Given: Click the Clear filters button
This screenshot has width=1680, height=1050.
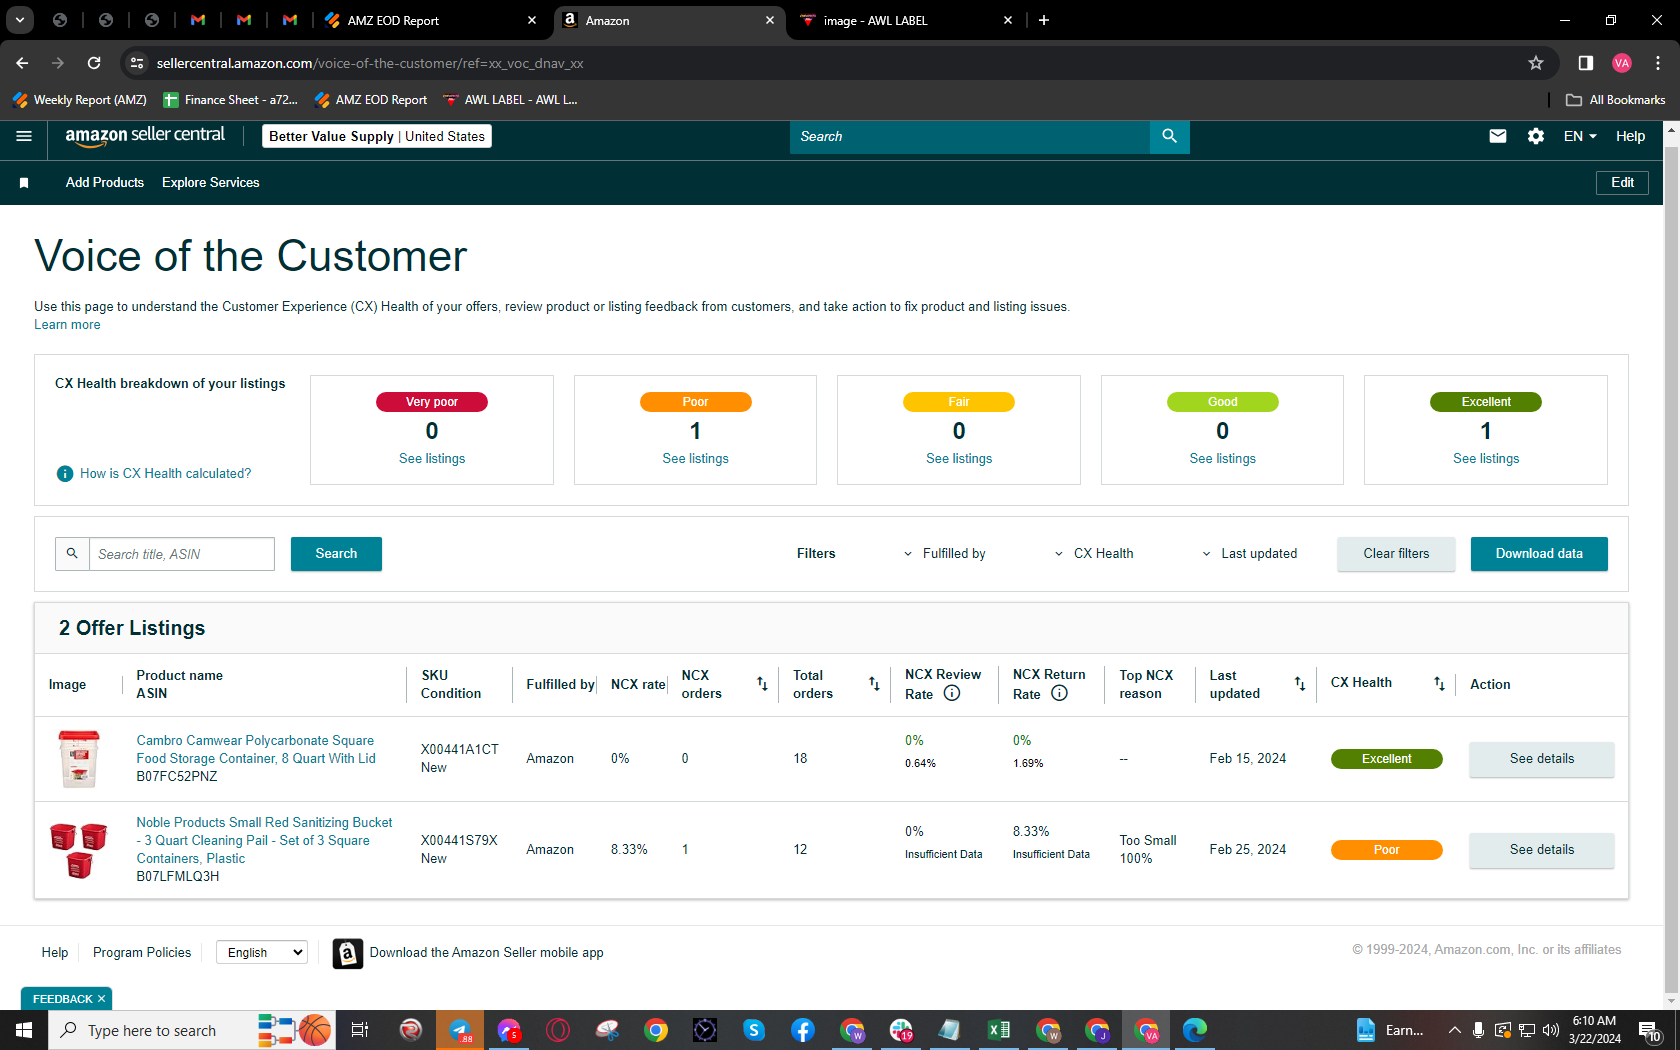Looking at the screenshot, I should 1396,554.
